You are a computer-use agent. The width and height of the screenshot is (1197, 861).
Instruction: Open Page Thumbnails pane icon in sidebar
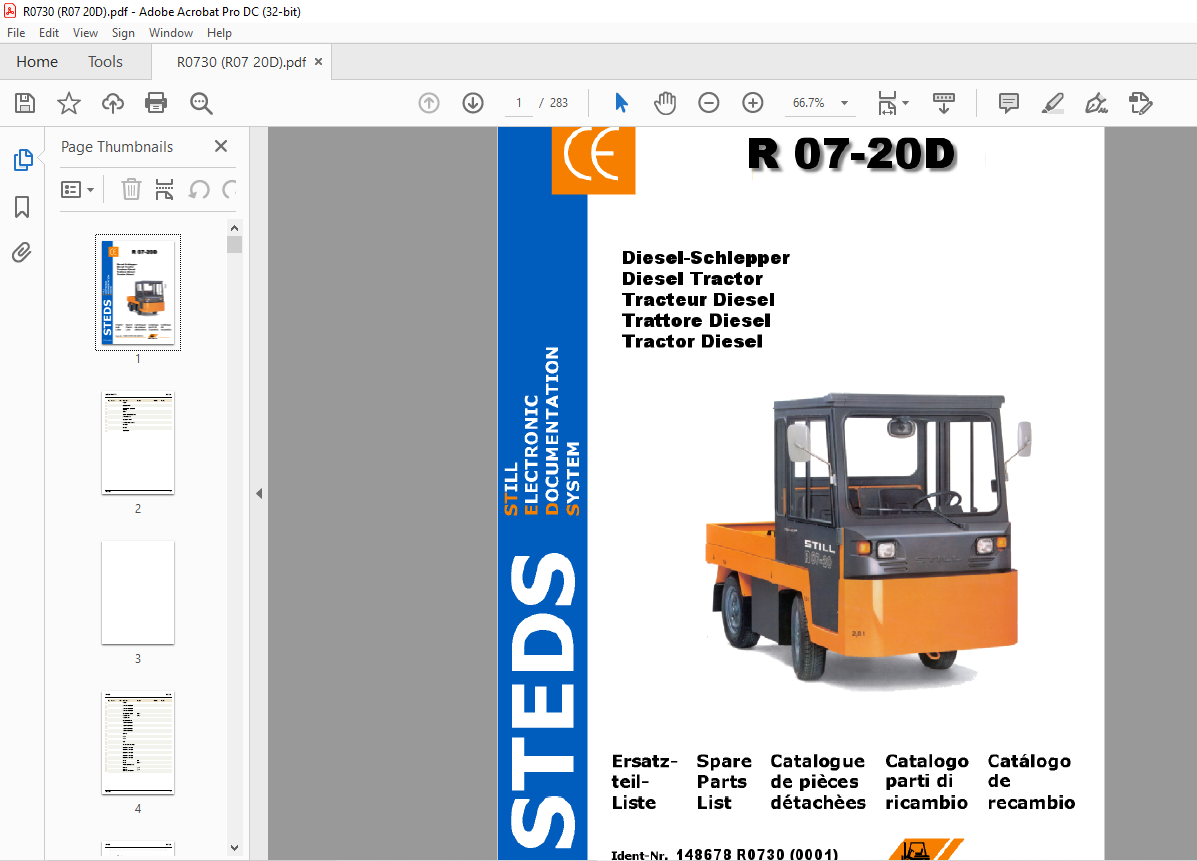pos(23,160)
